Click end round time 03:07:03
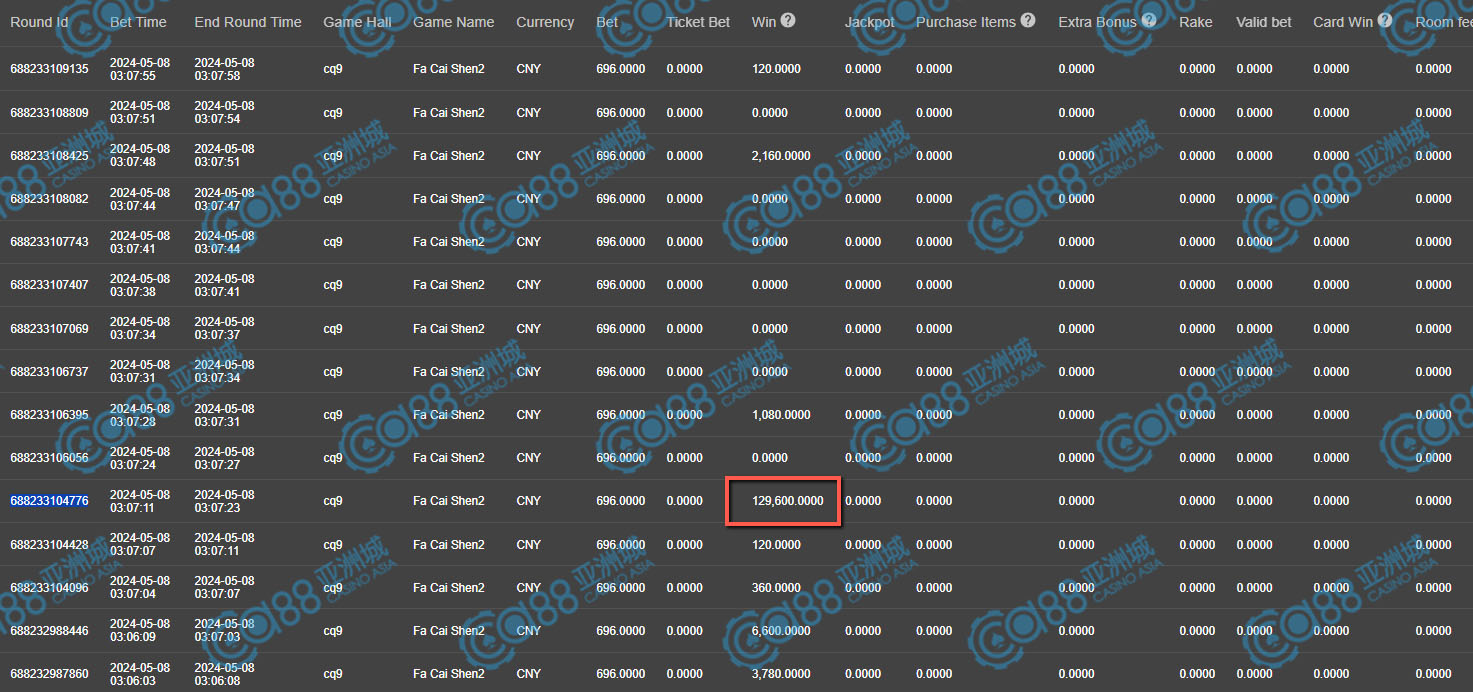Image resolution: width=1473 pixels, height=692 pixels. 224,631
